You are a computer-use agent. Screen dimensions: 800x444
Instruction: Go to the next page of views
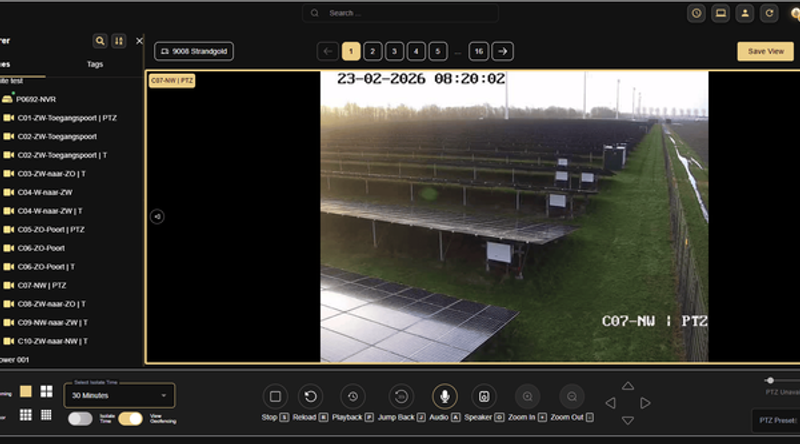(503, 51)
